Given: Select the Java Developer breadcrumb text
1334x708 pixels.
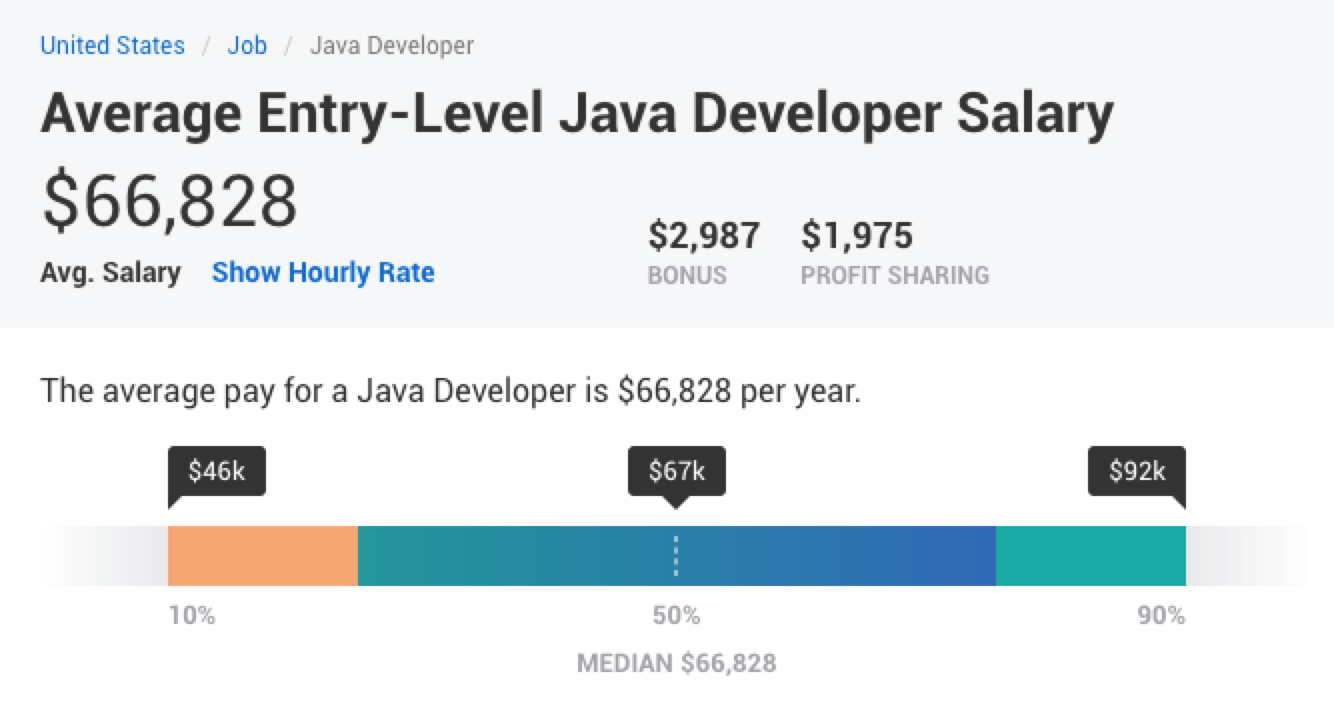Looking at the screenshot, I should tap(392, 46).
